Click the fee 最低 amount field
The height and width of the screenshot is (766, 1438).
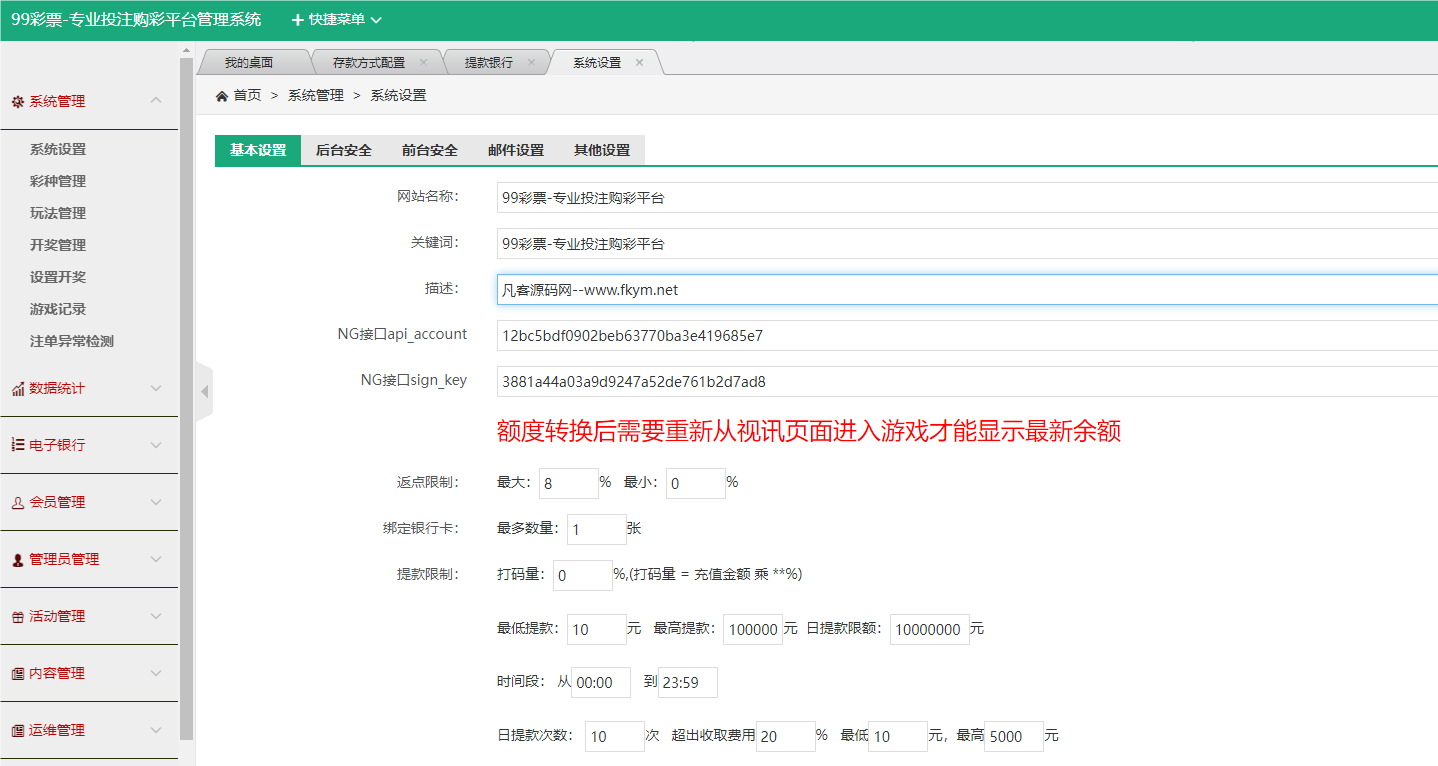[899, 737]
